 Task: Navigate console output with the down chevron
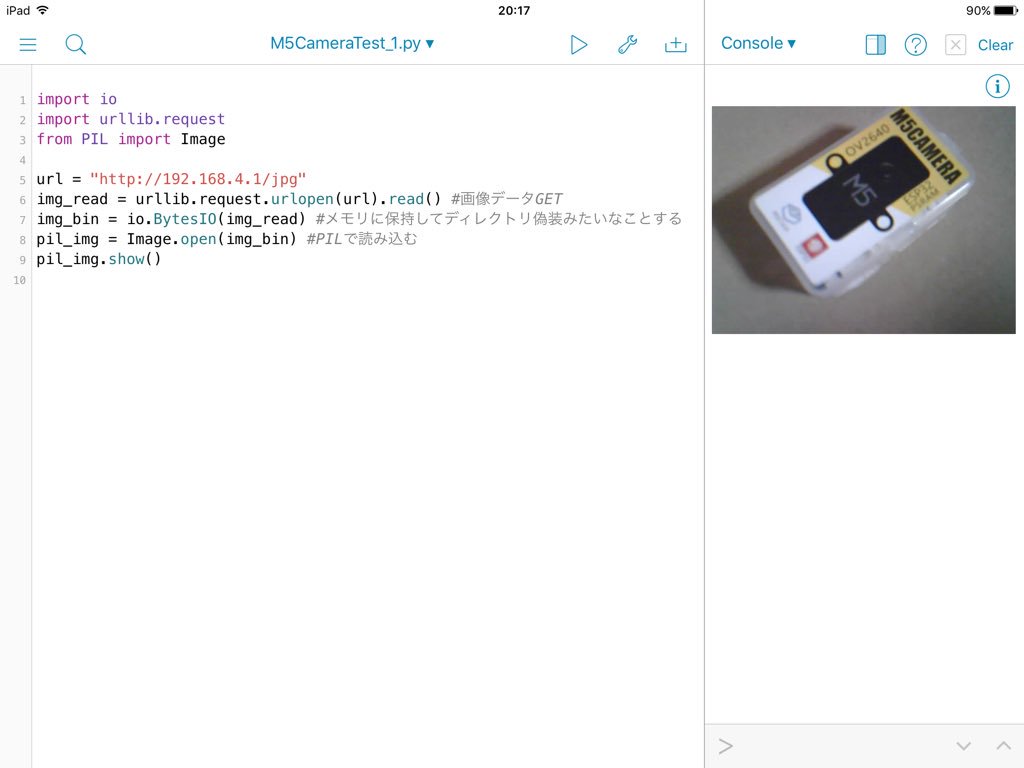tap(963, 745)
